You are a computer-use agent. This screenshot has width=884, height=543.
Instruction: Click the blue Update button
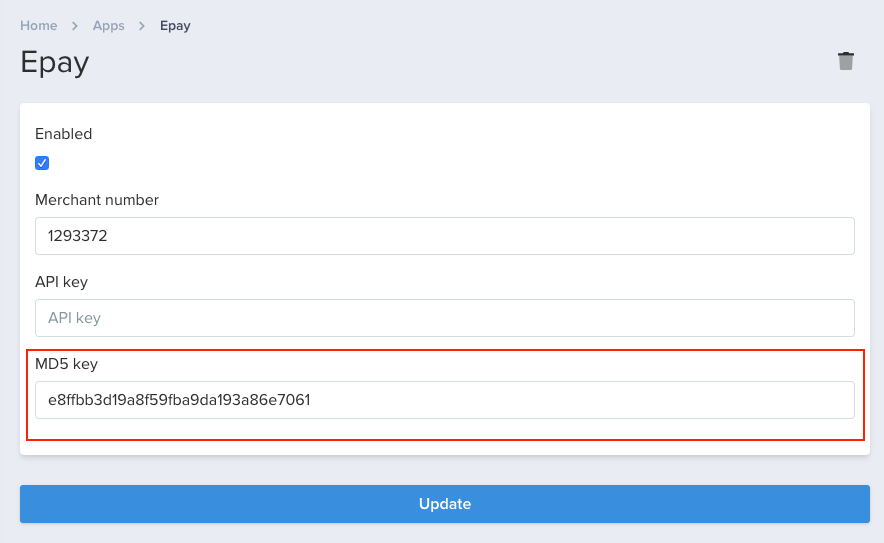pos(445,504)
